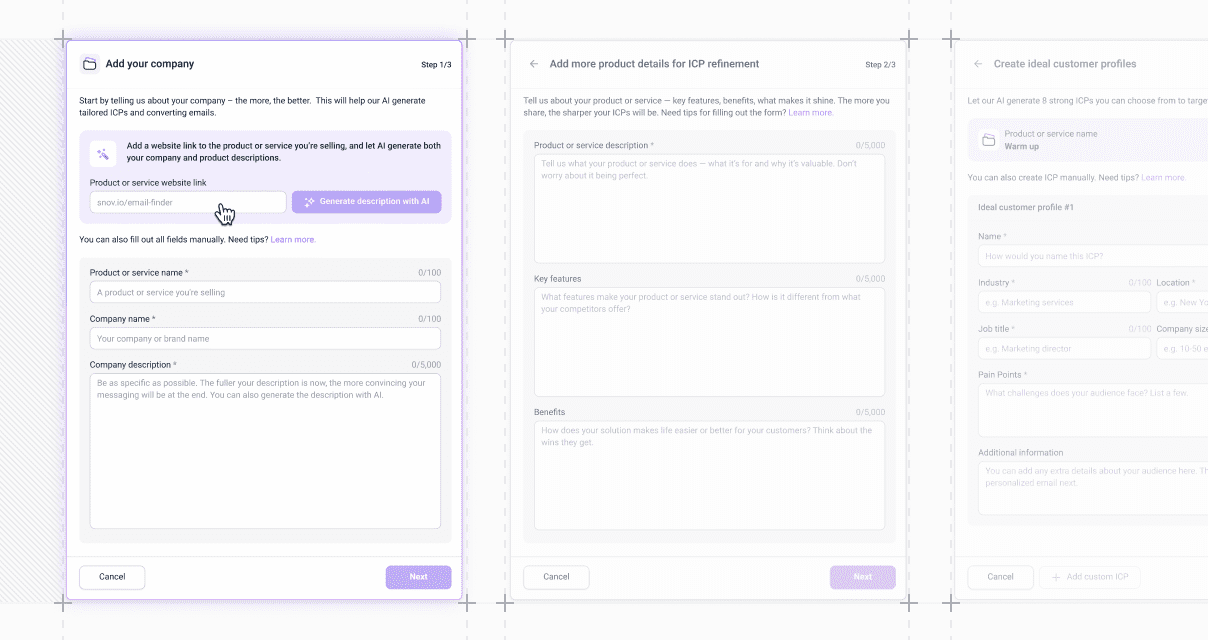Click into the Benefits text area
This screenshot has height=640, width=1208.
tap(709, 475)
